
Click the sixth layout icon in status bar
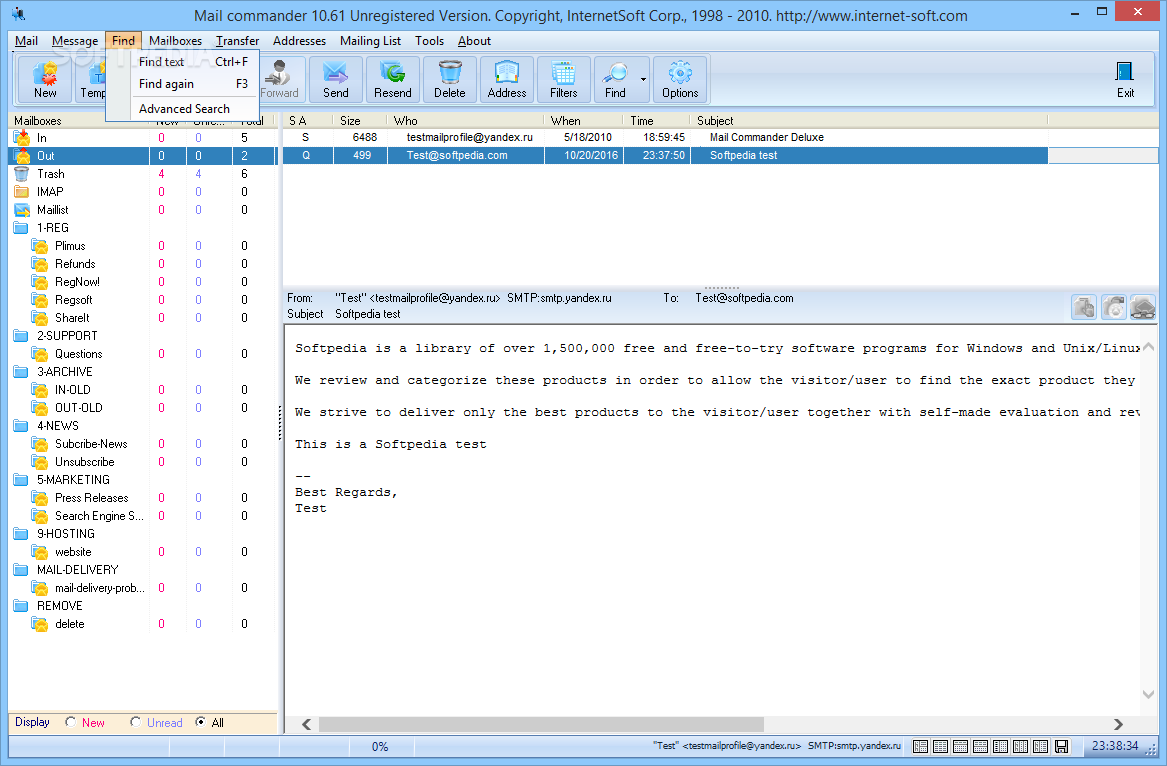(1021, 746)
